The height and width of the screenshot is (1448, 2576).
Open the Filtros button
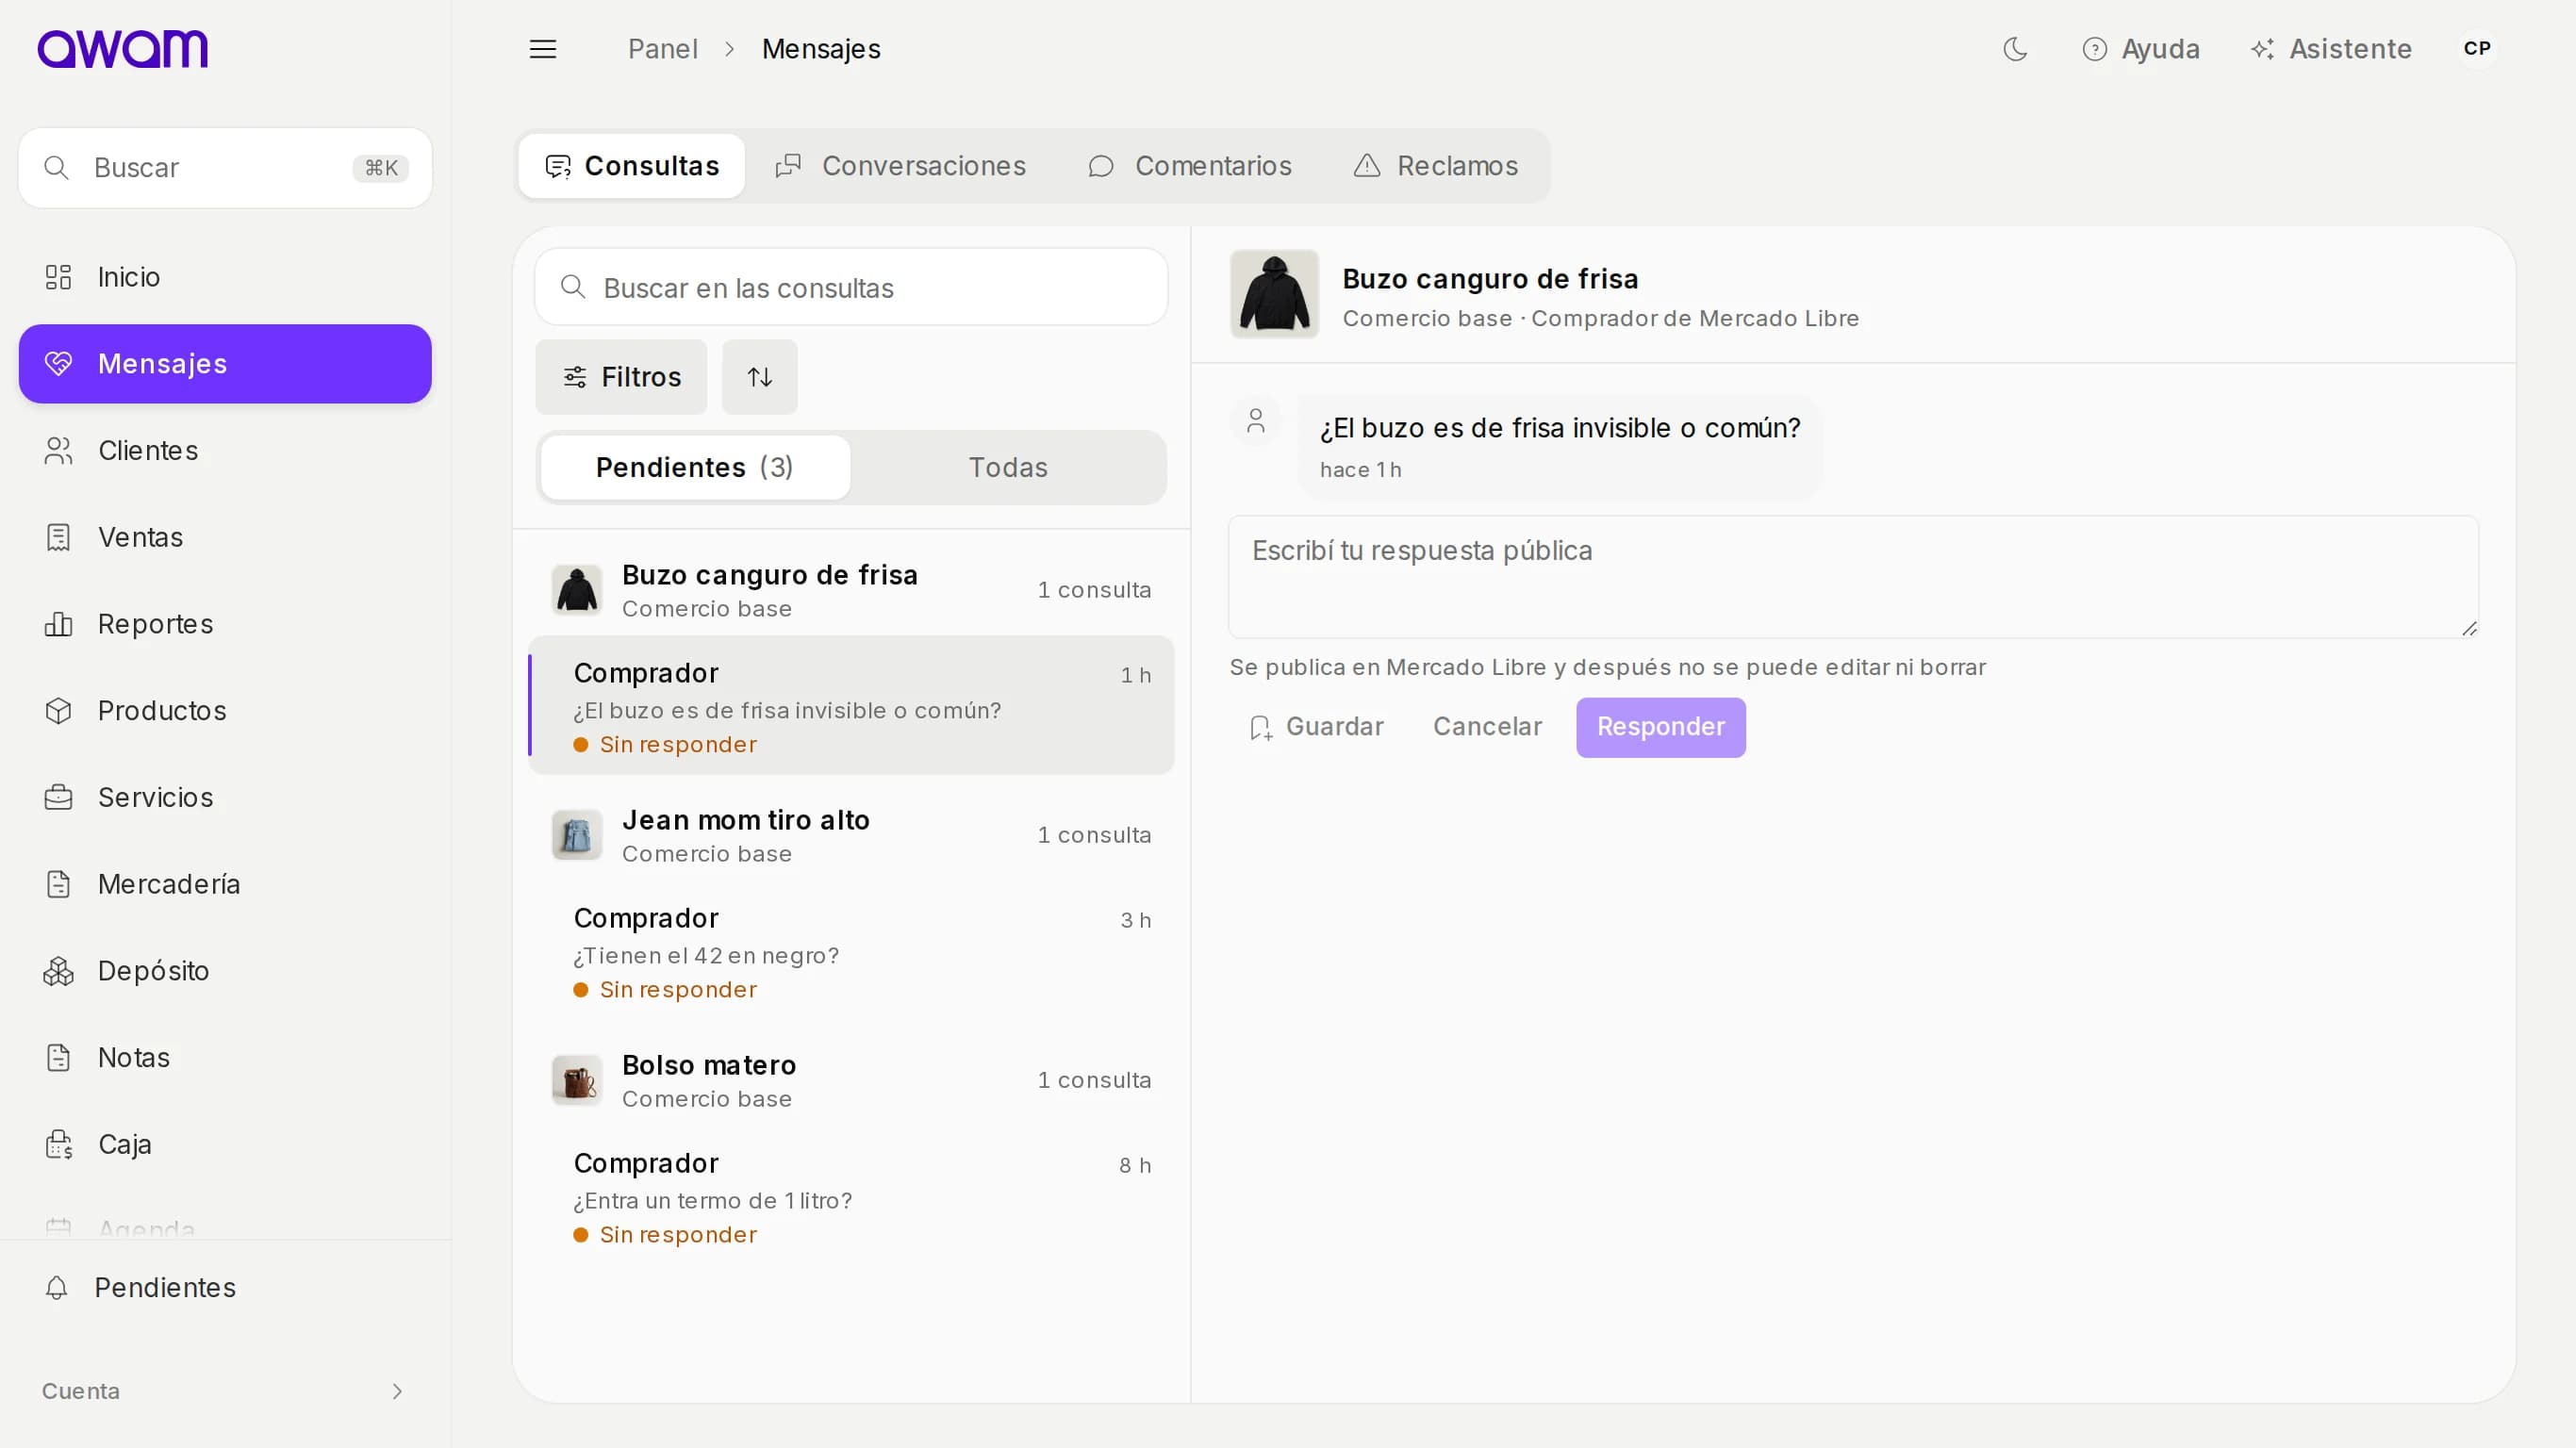click(x=621, y=377)
